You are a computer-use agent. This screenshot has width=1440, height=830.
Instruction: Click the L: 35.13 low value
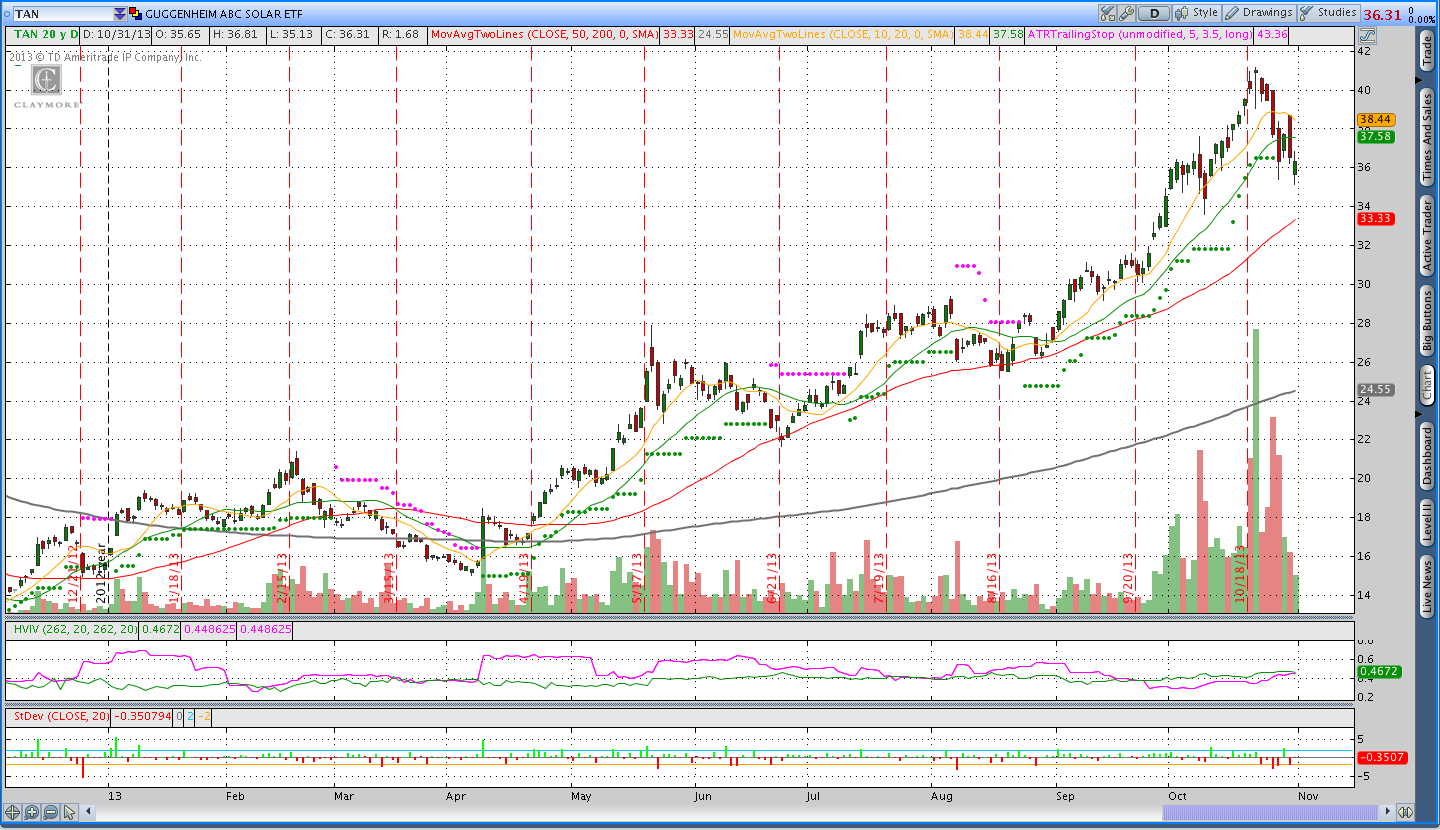(293, 34)
